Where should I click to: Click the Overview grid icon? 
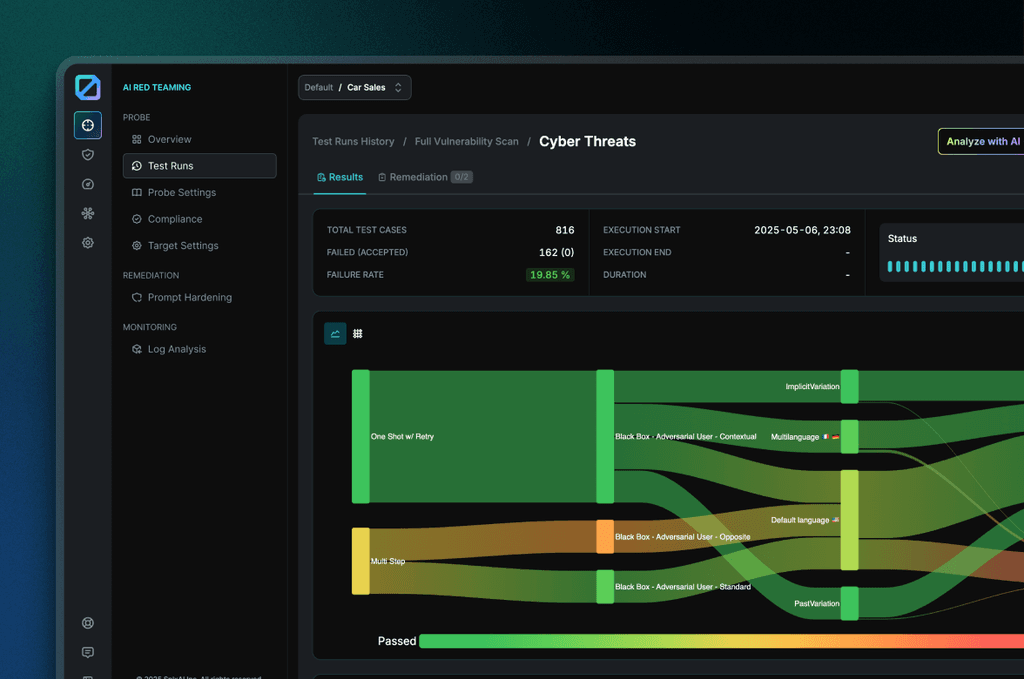click(x=136, y=139)
